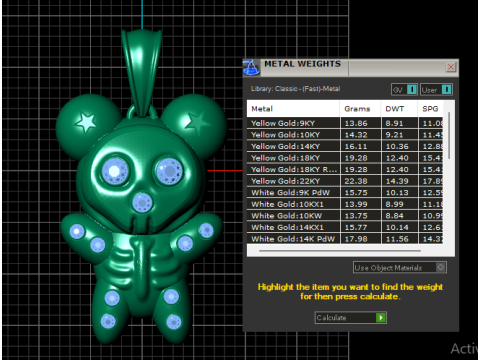Select the White Gold:10KX1 row
The width and height of the screenshot is (480, 360).
(345, 204)
